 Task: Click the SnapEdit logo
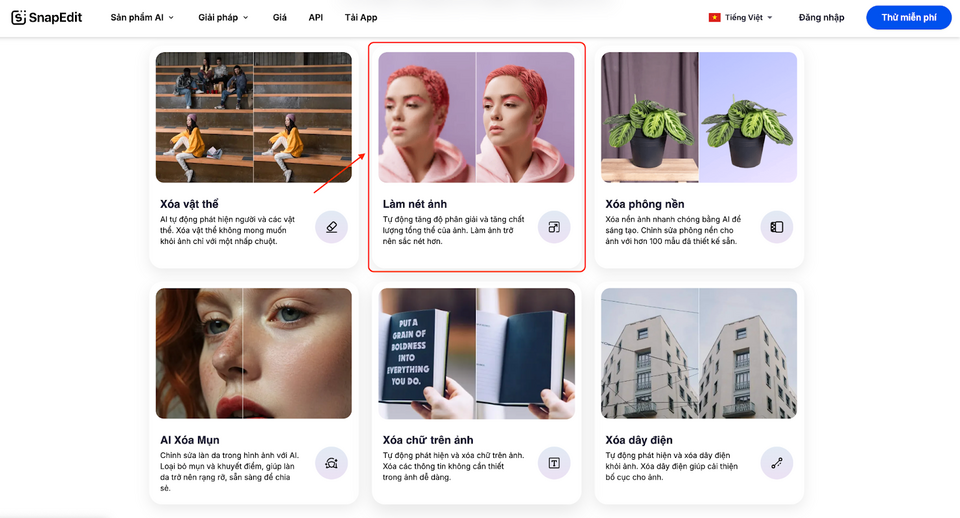point(47,17)
